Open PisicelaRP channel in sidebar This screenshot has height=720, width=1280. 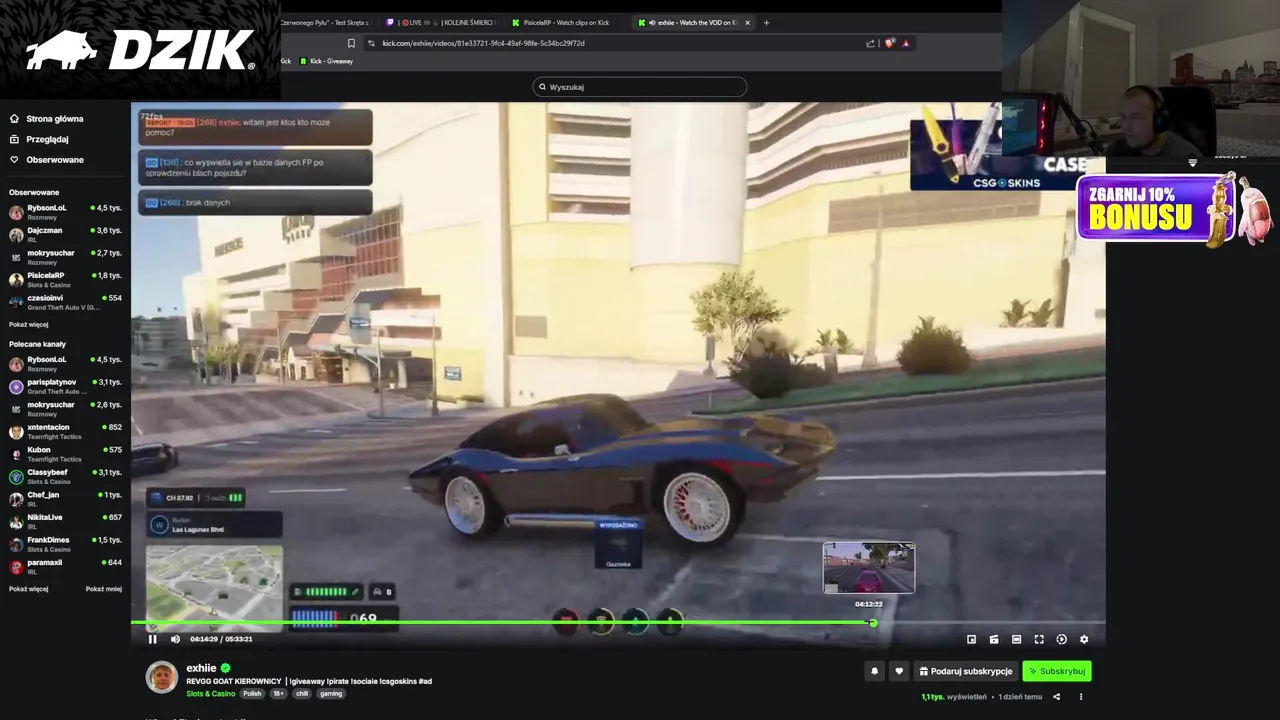click(65, 280)
